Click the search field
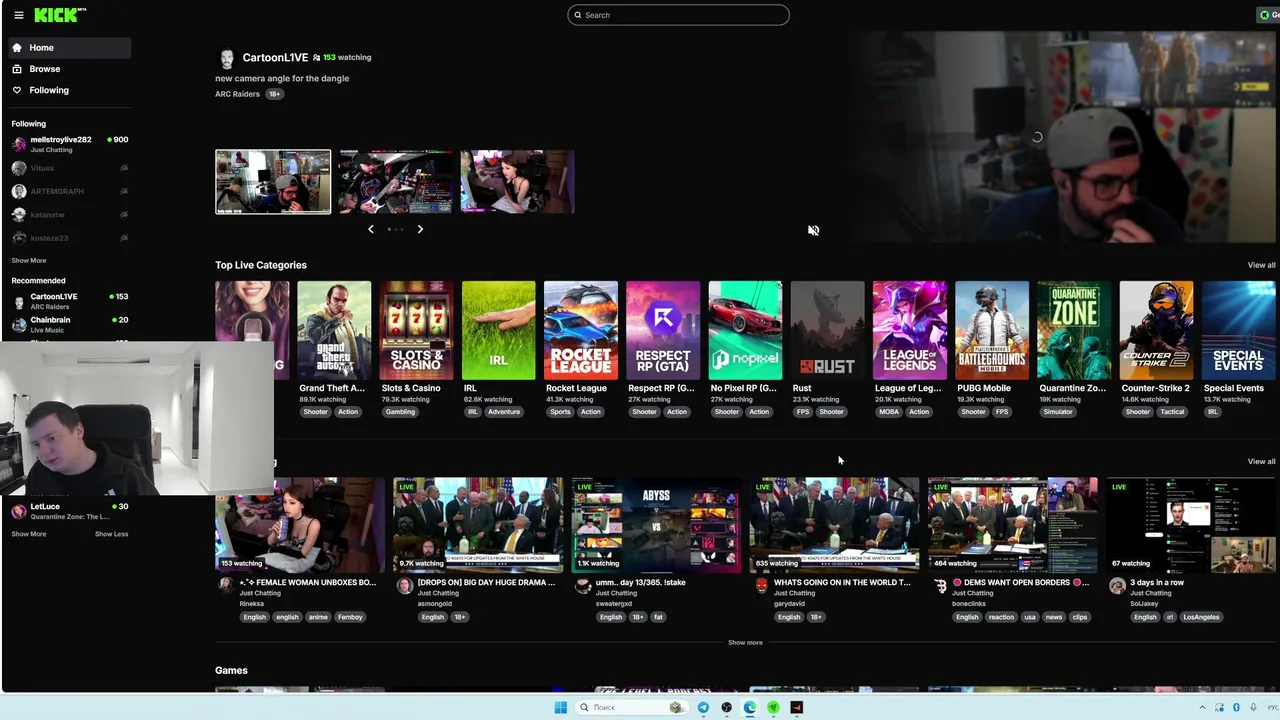The width and height of the screenshot is (1280, 720). tap(678, 15)
